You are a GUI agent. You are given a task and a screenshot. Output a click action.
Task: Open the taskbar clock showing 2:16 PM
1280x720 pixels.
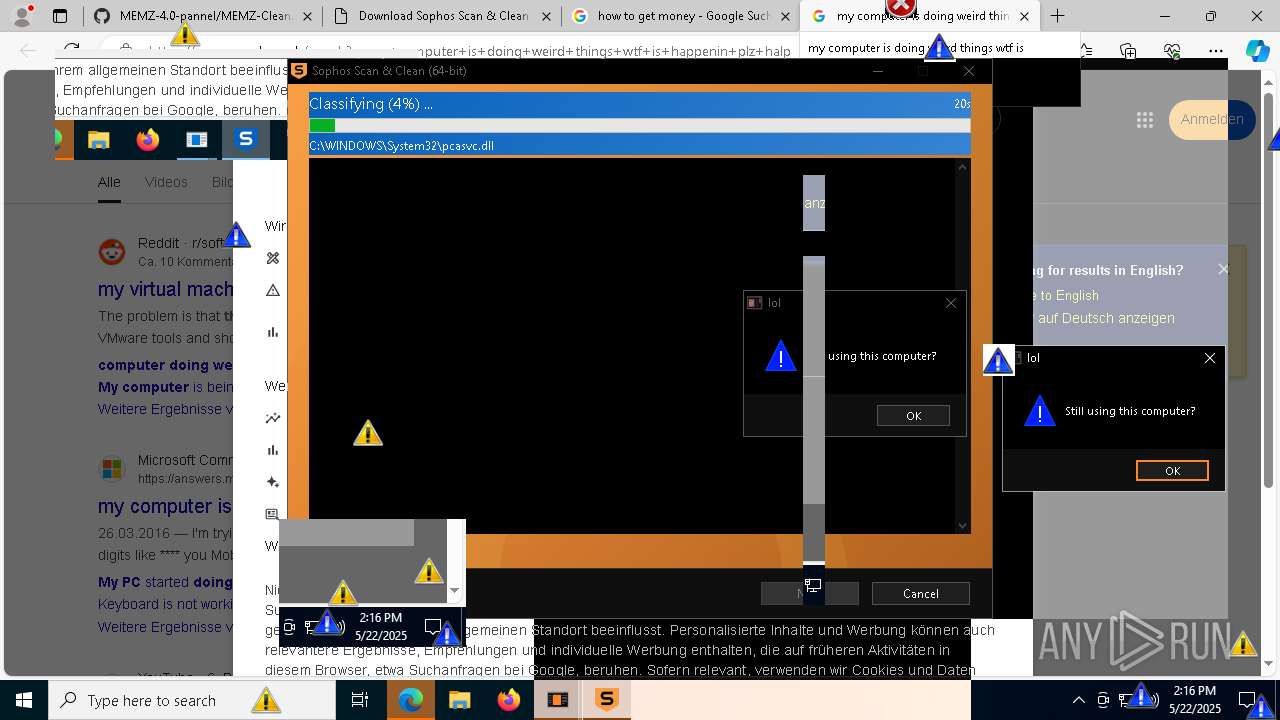coord(1195,699)
